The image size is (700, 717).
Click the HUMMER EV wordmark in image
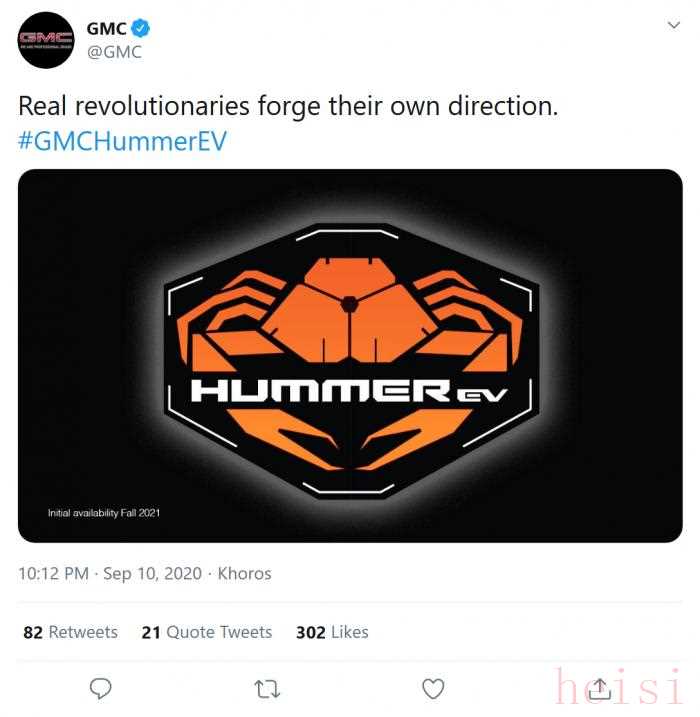349,391
